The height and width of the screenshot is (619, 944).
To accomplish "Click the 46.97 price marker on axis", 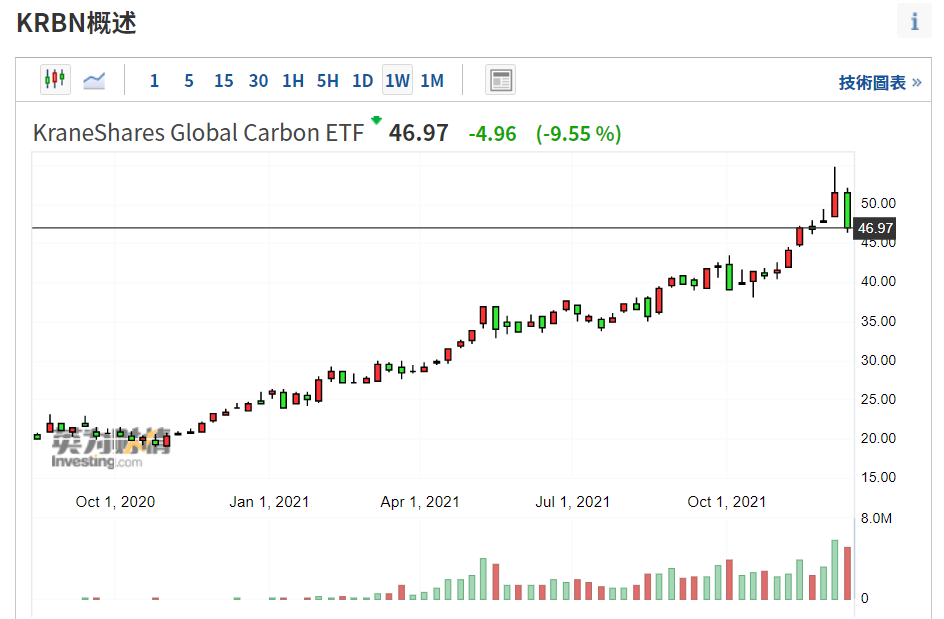I will (875, 228).
